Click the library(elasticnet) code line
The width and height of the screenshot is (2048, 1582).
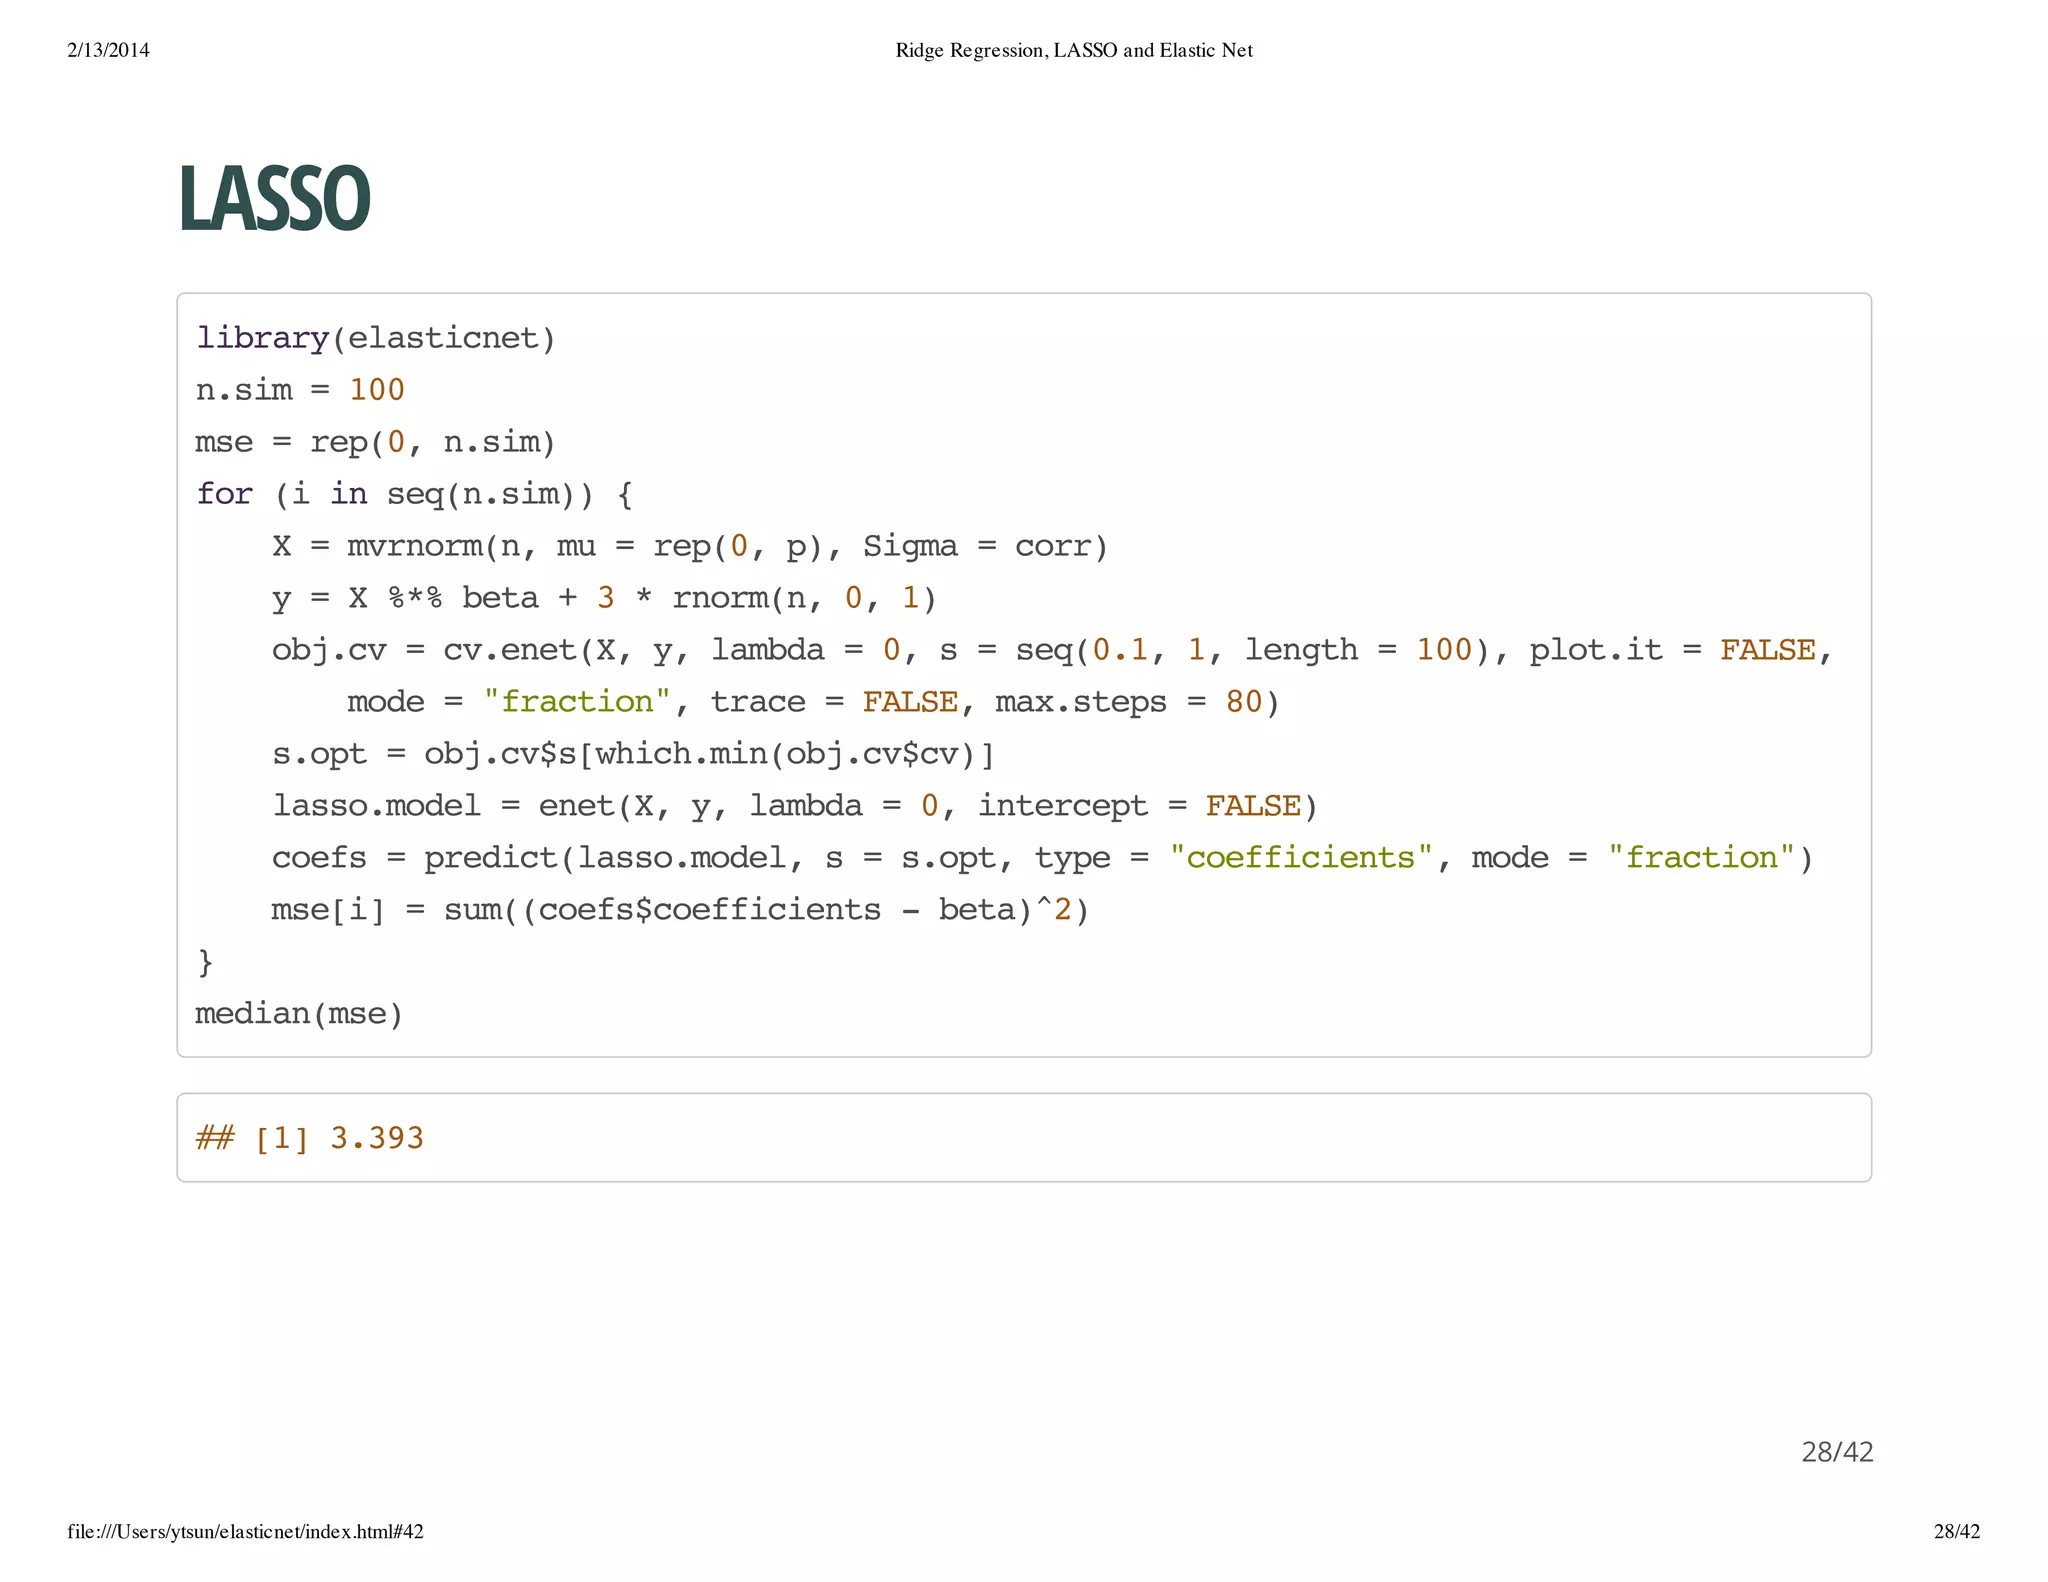tap(375, 338)
